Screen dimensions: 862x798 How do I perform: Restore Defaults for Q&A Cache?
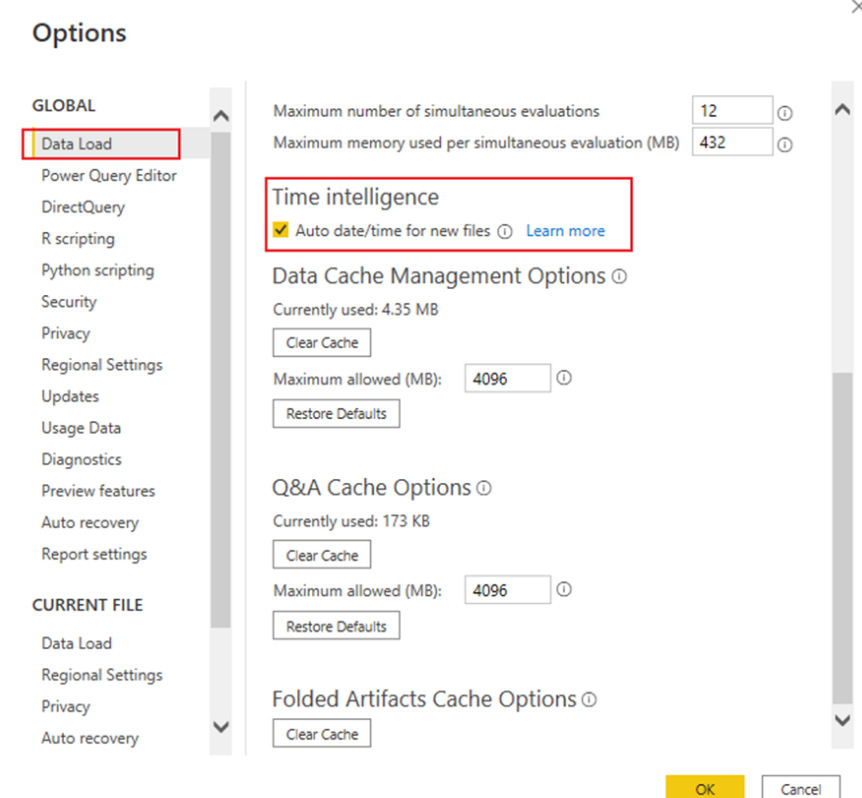click(x=336, y=625)
